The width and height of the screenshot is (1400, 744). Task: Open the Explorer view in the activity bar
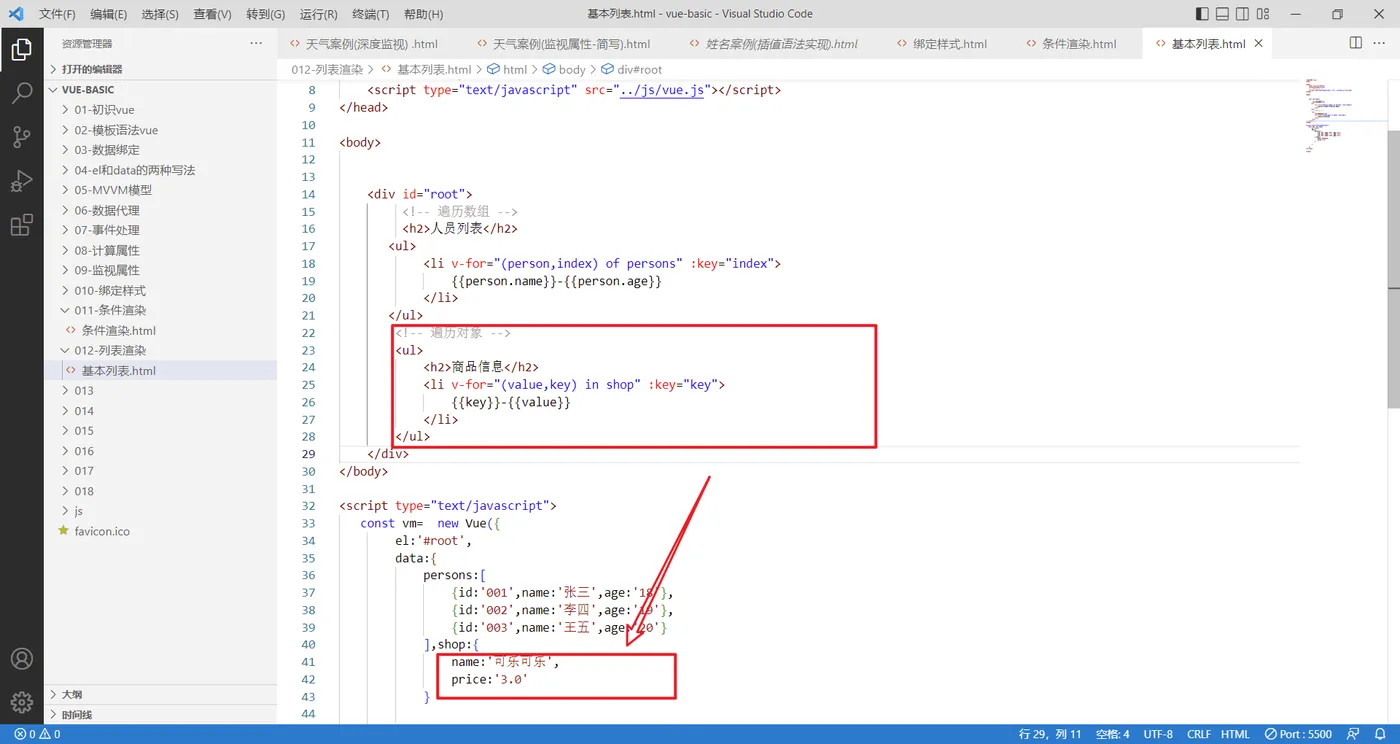21,51
